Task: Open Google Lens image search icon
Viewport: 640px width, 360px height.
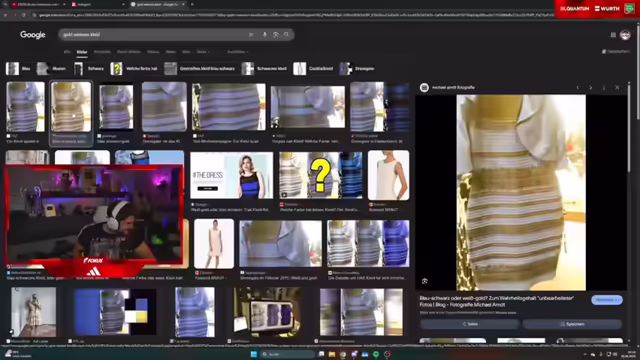Action: point(276,35)
